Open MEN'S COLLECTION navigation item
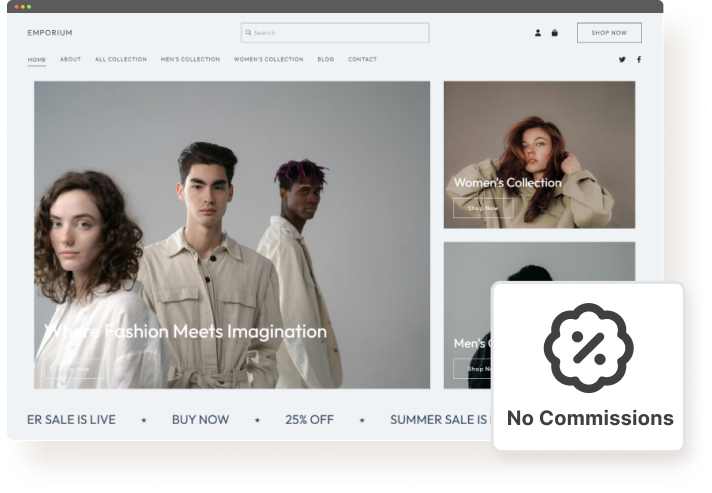Viewport: 712px width, 493px height. [x=190, y=60]
